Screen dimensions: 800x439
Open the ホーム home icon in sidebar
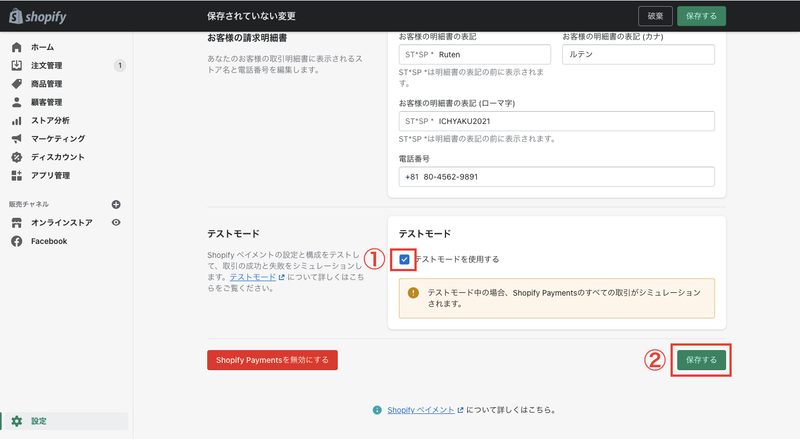tap(16, 47)
